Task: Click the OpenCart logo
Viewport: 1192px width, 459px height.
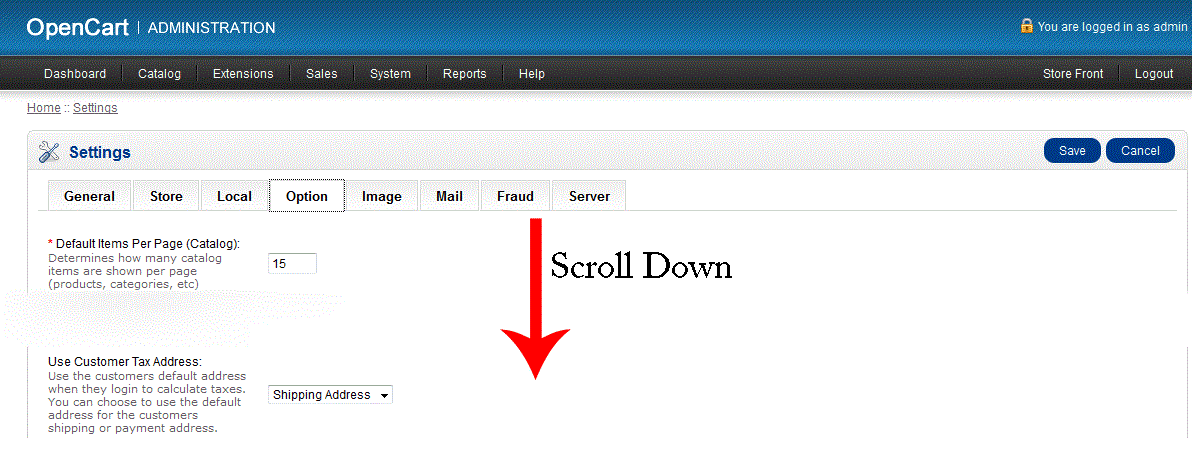Action: pos(77,28)
